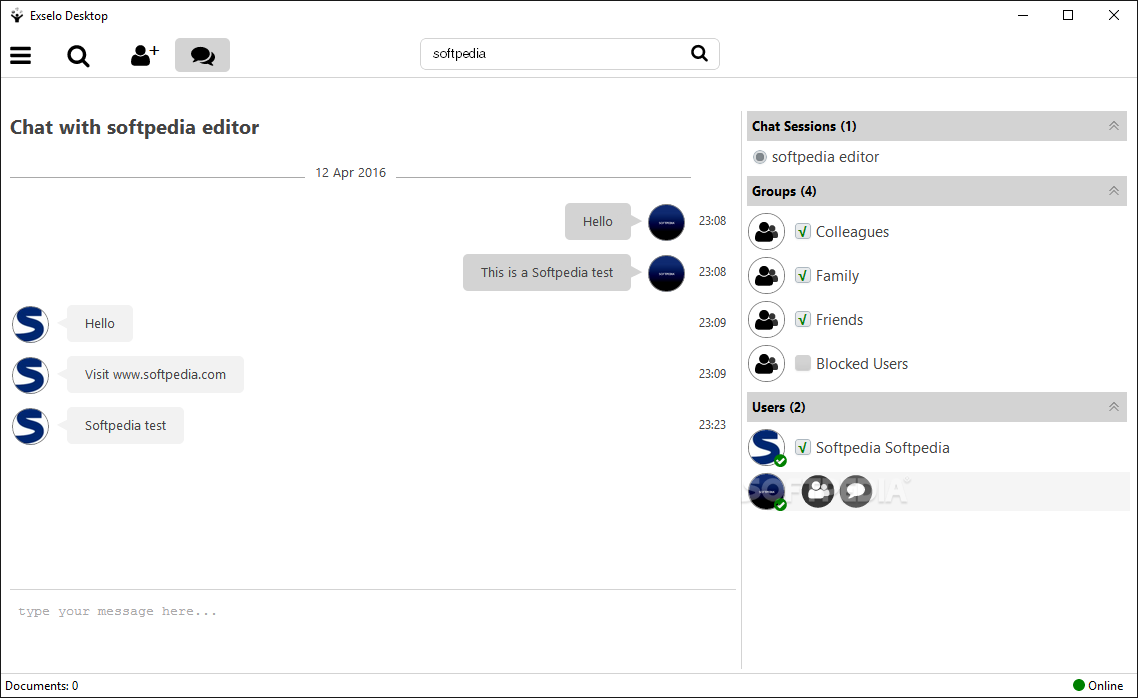
Task: Close the Exselo Desktop window
Action: (x=1113, y=15)
